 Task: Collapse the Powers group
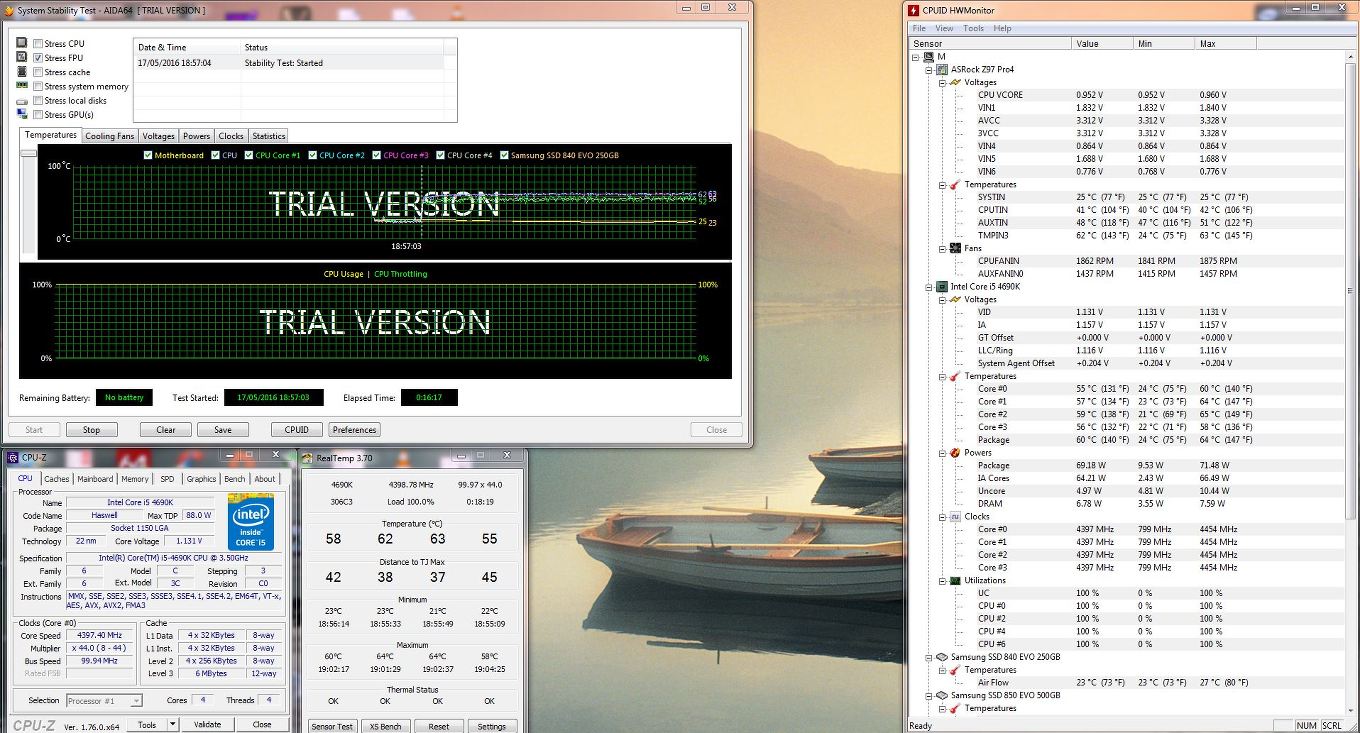click(x=942, y=453)
